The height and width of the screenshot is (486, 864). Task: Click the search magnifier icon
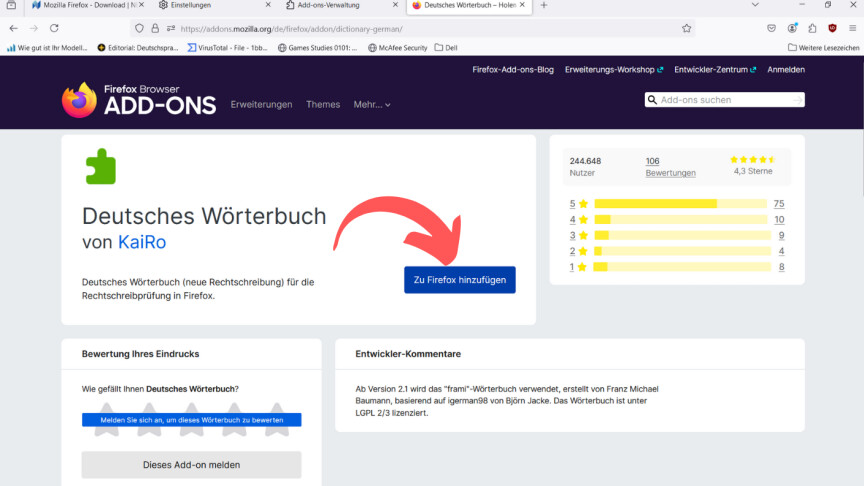pos(652,100)
